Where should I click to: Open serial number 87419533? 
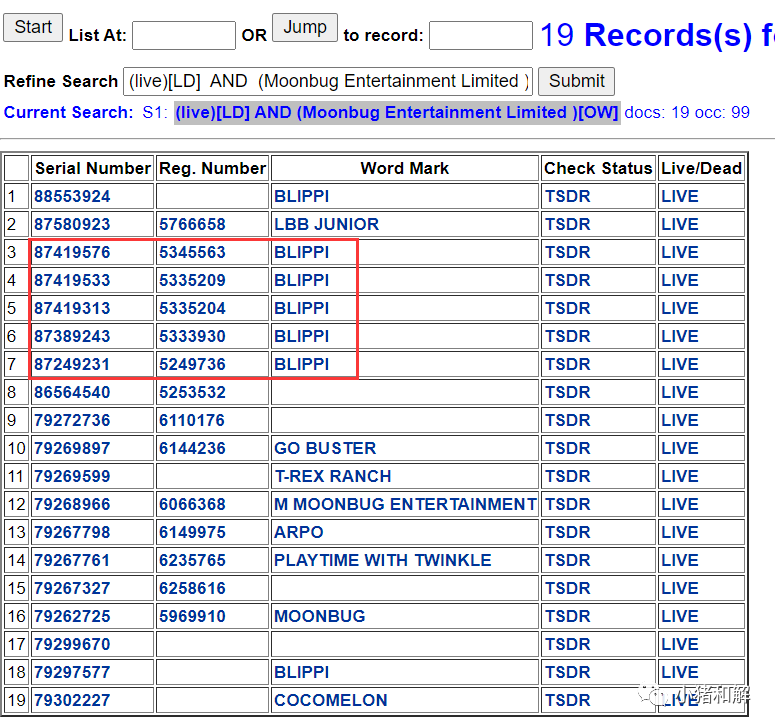click(x=72, y=280)
